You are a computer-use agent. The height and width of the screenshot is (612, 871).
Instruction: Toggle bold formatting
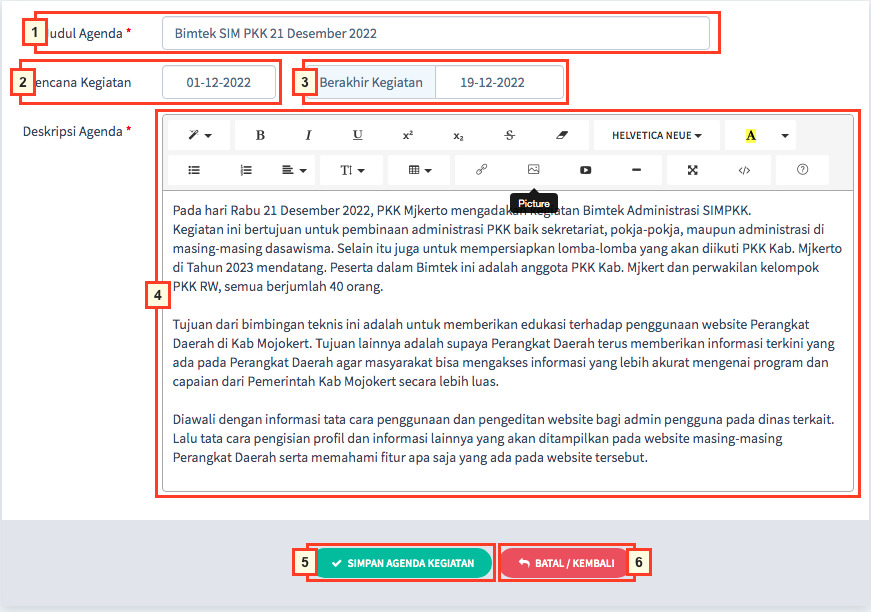click(259, 134)
